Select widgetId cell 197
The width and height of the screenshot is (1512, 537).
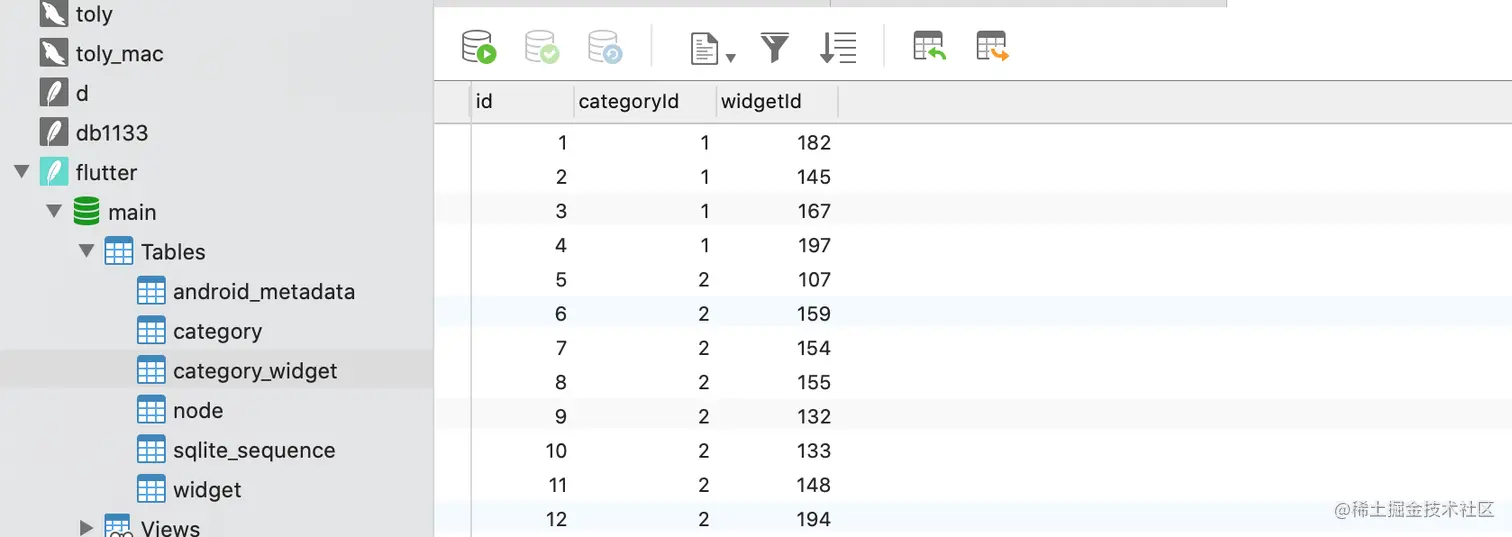(814, 245)
